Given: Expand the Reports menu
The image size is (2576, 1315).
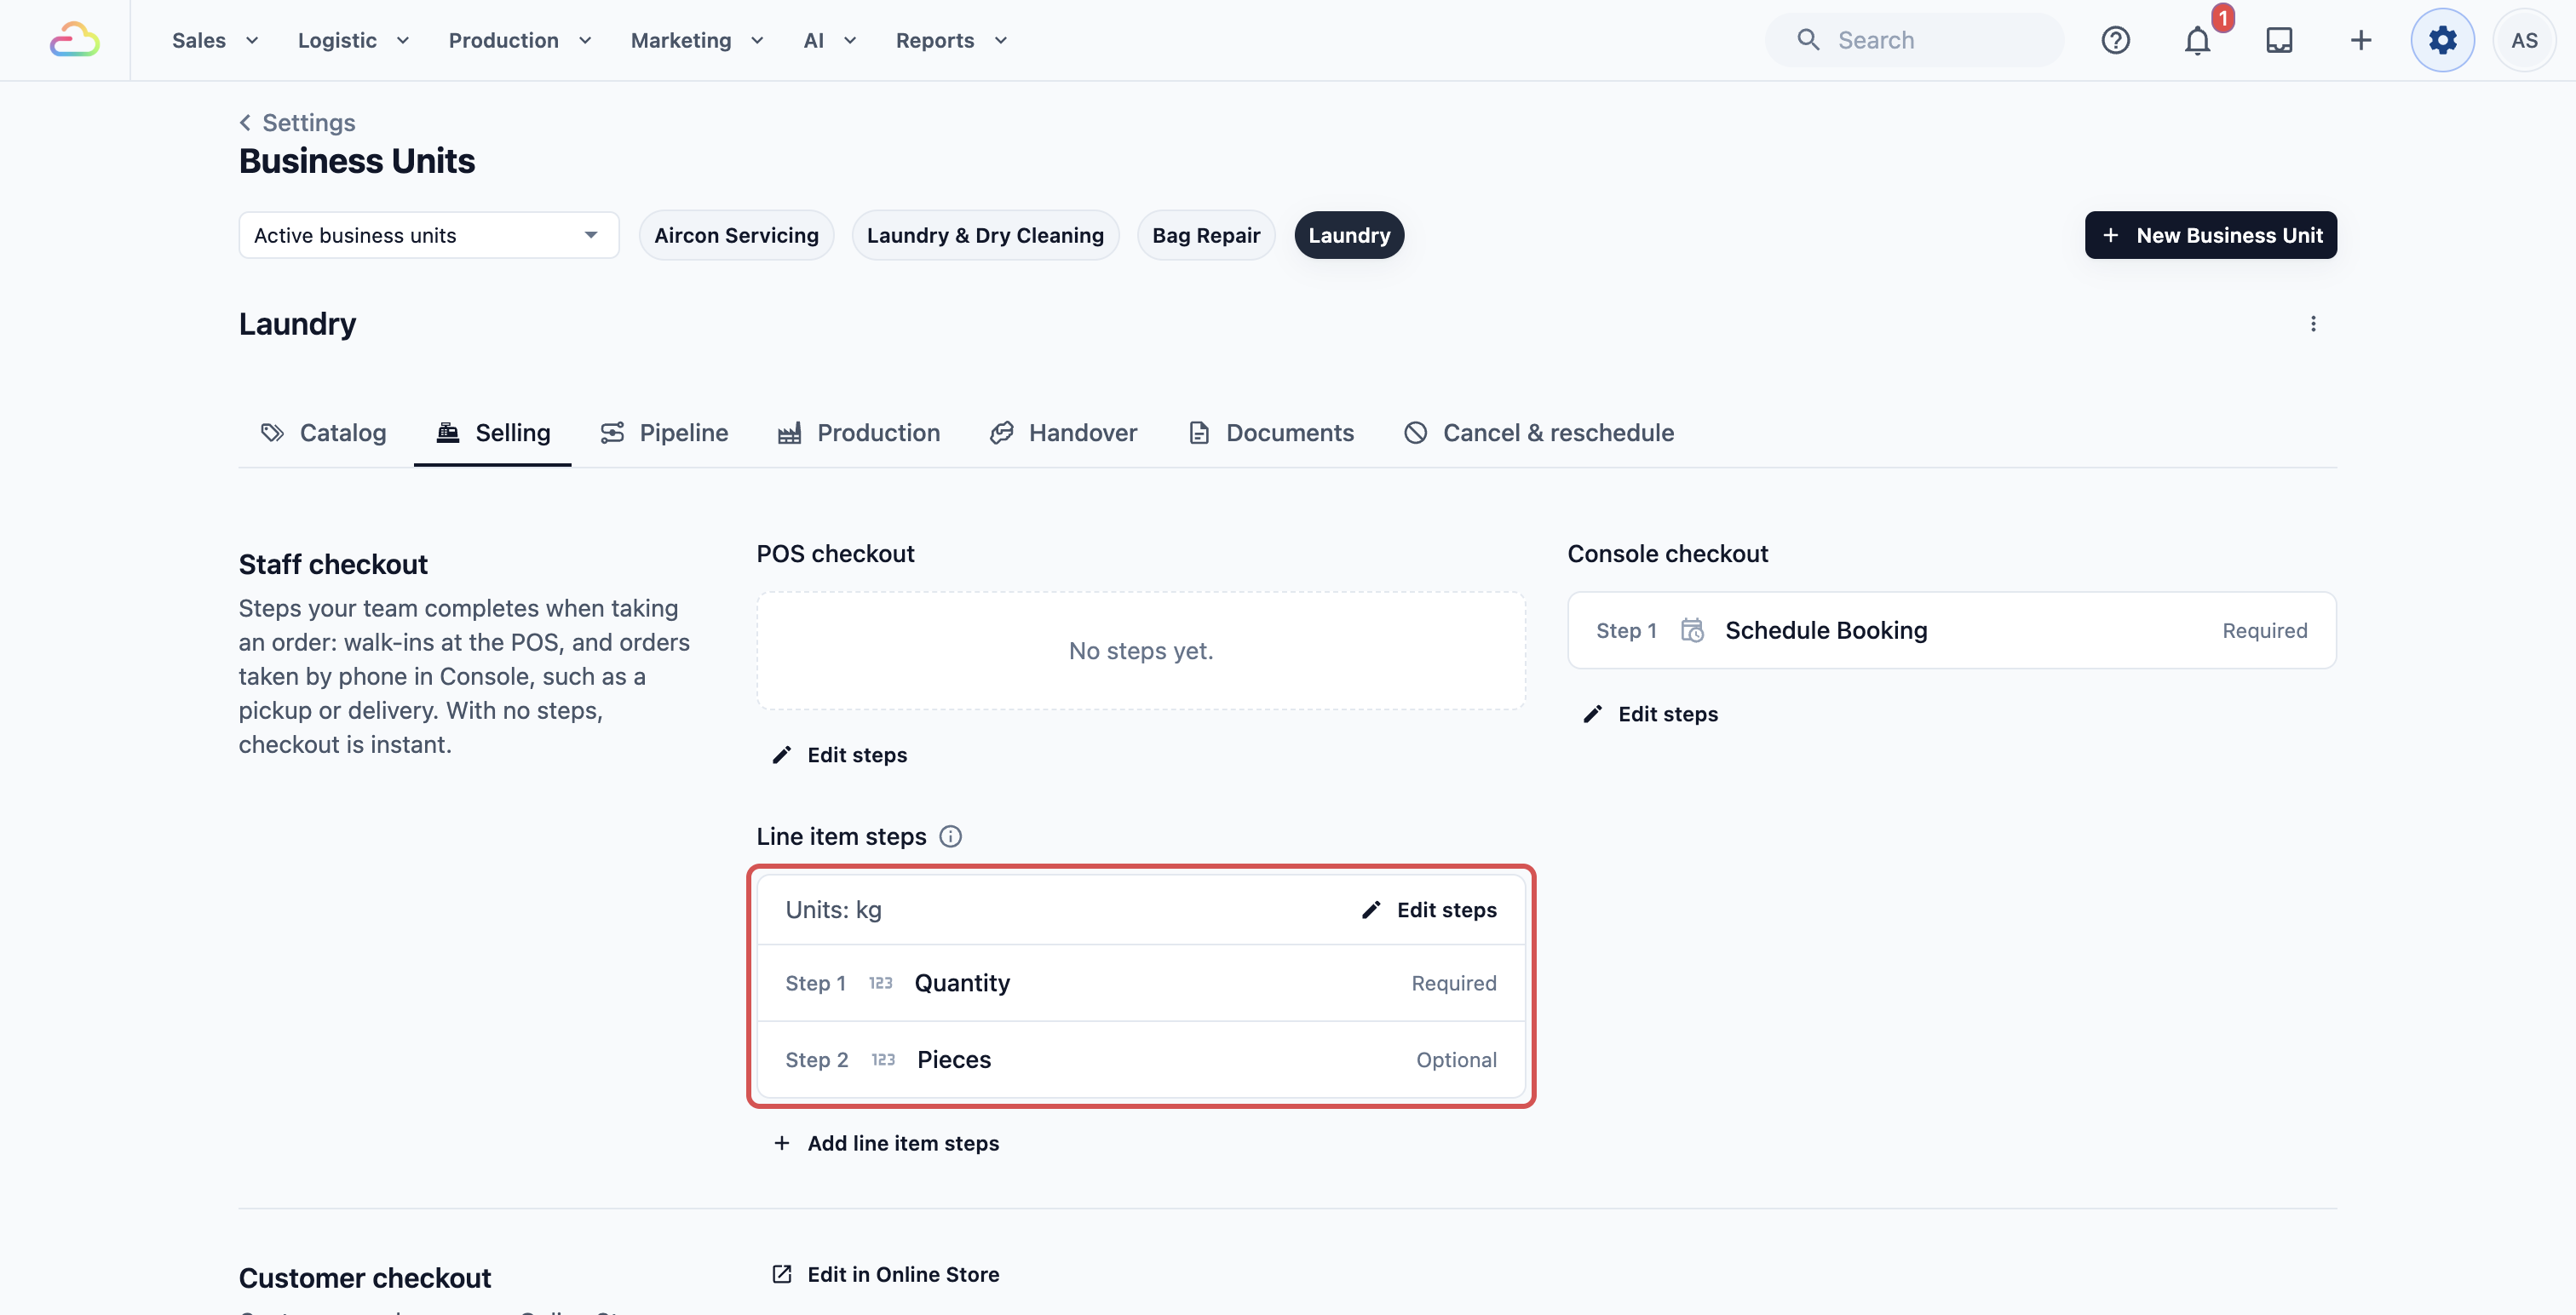Looking at the screenshot, I should click(951, 40).
